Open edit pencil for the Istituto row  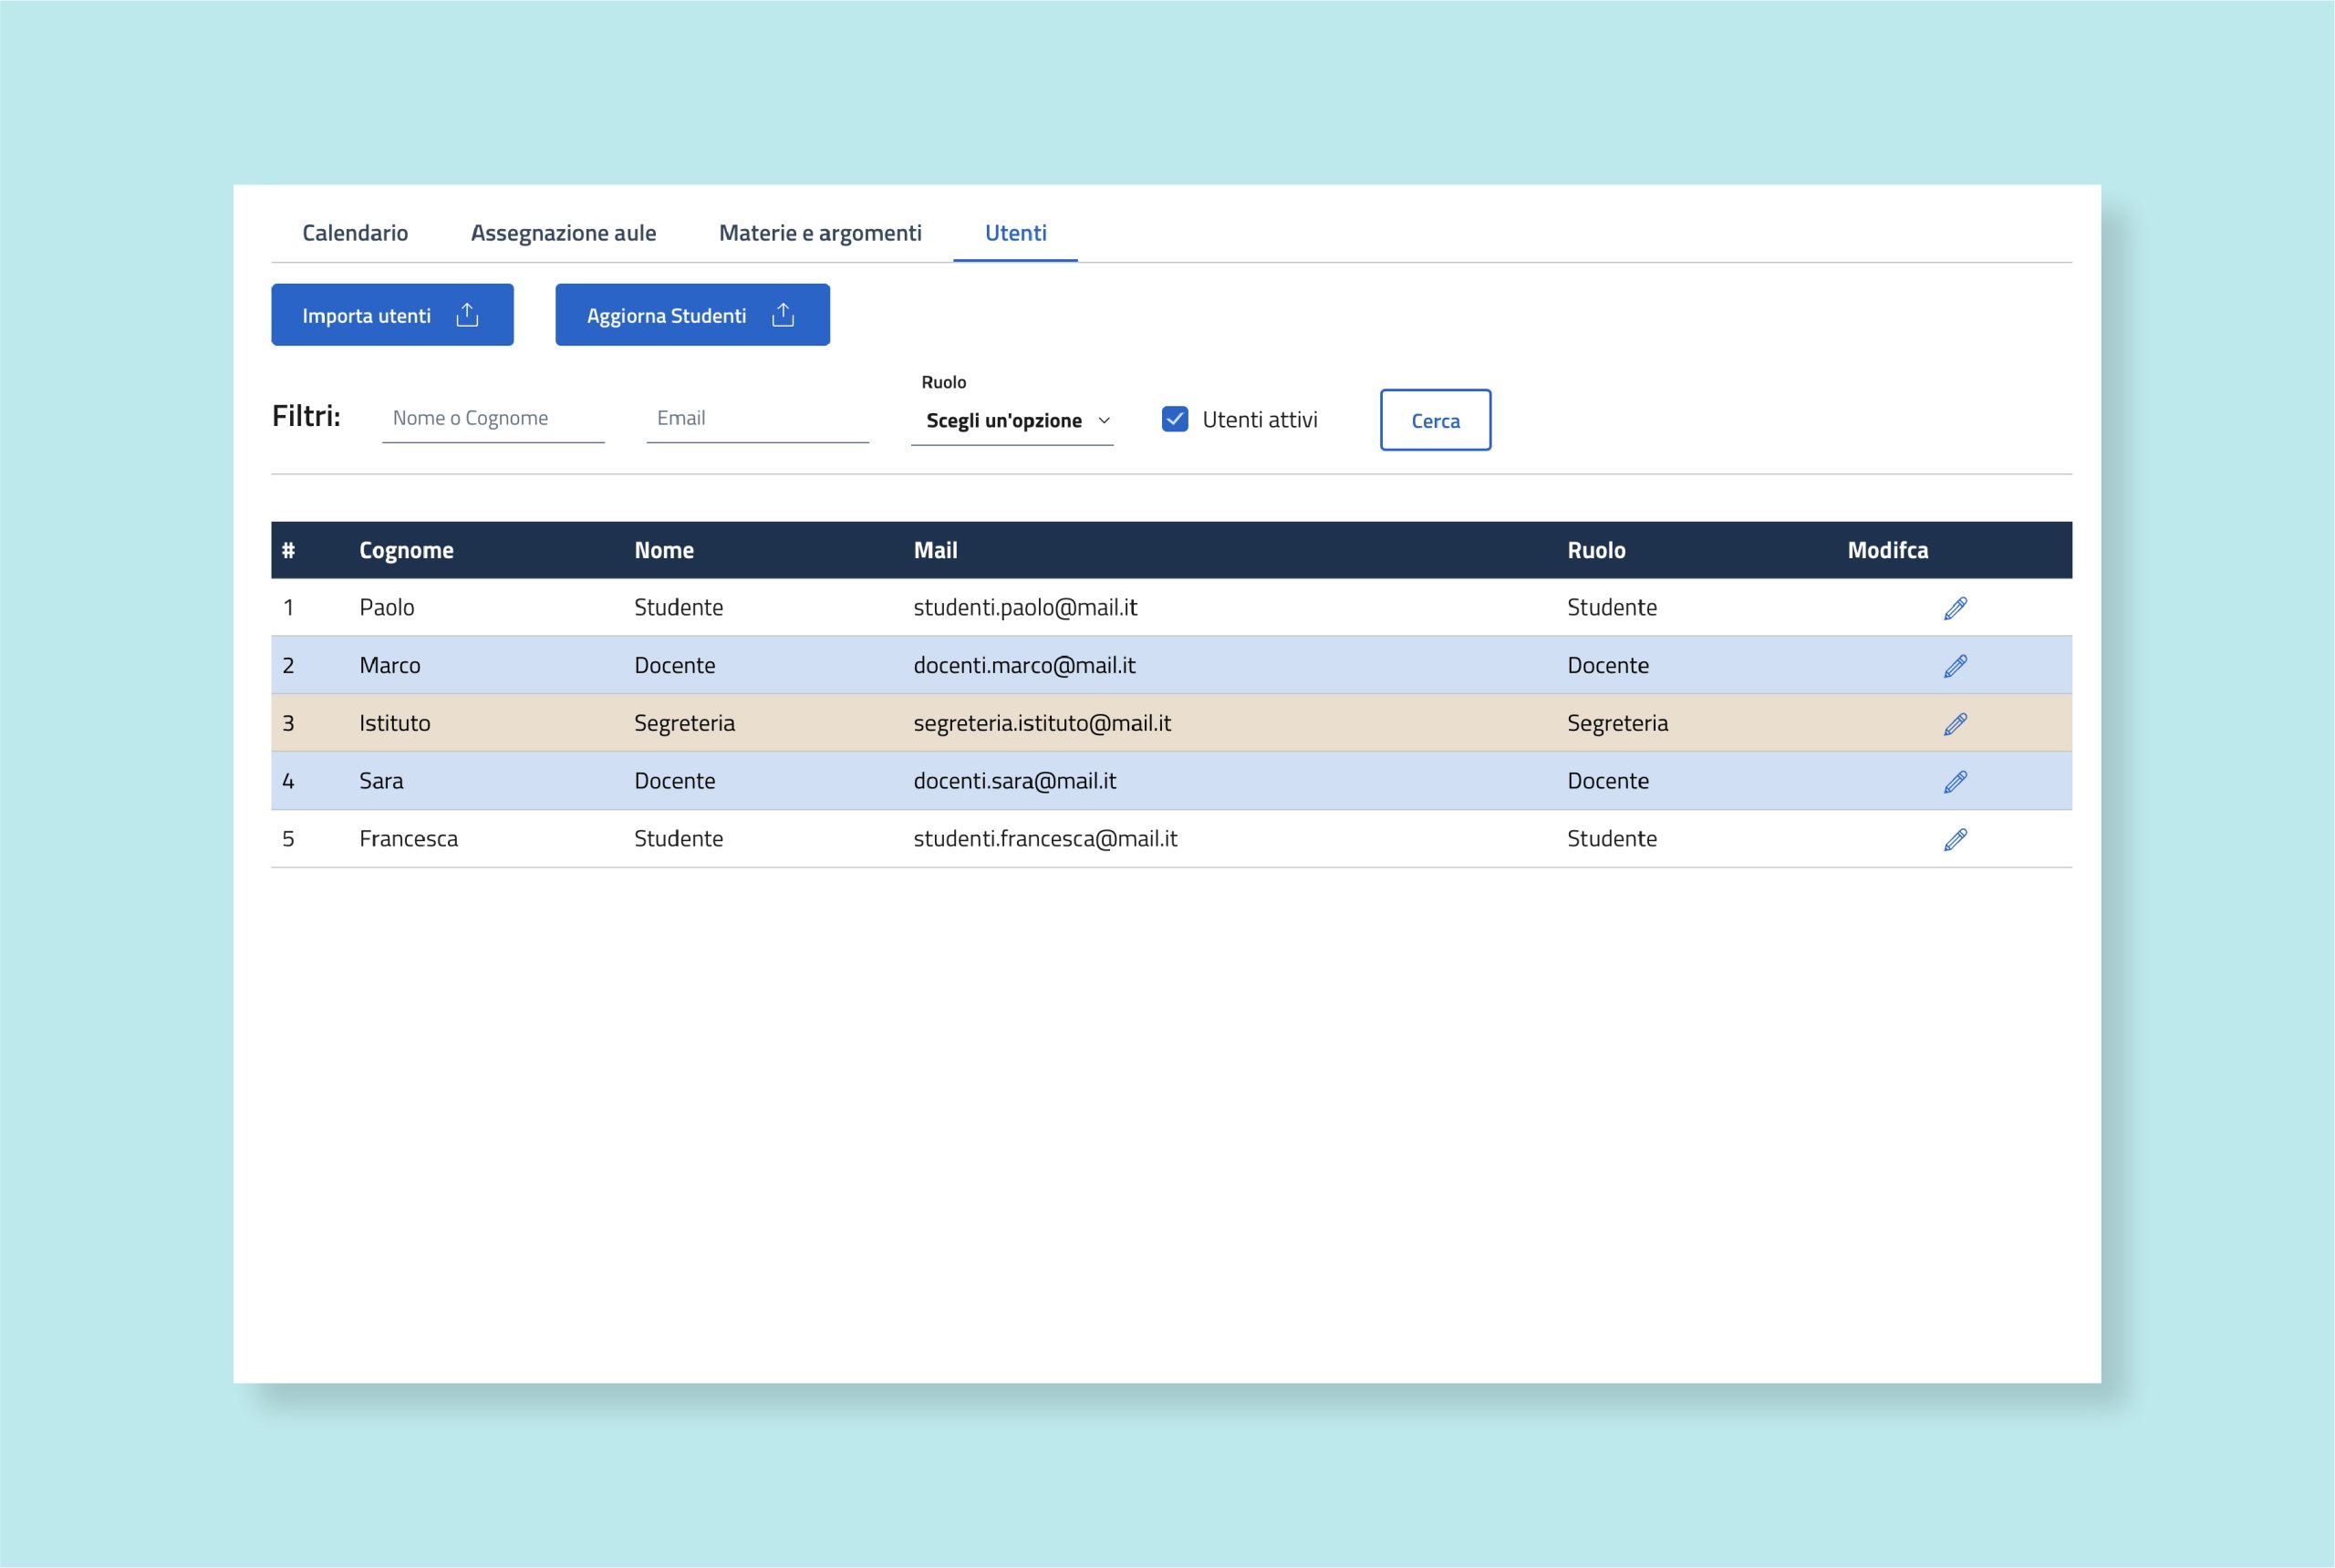click(x=1955, y=724)
